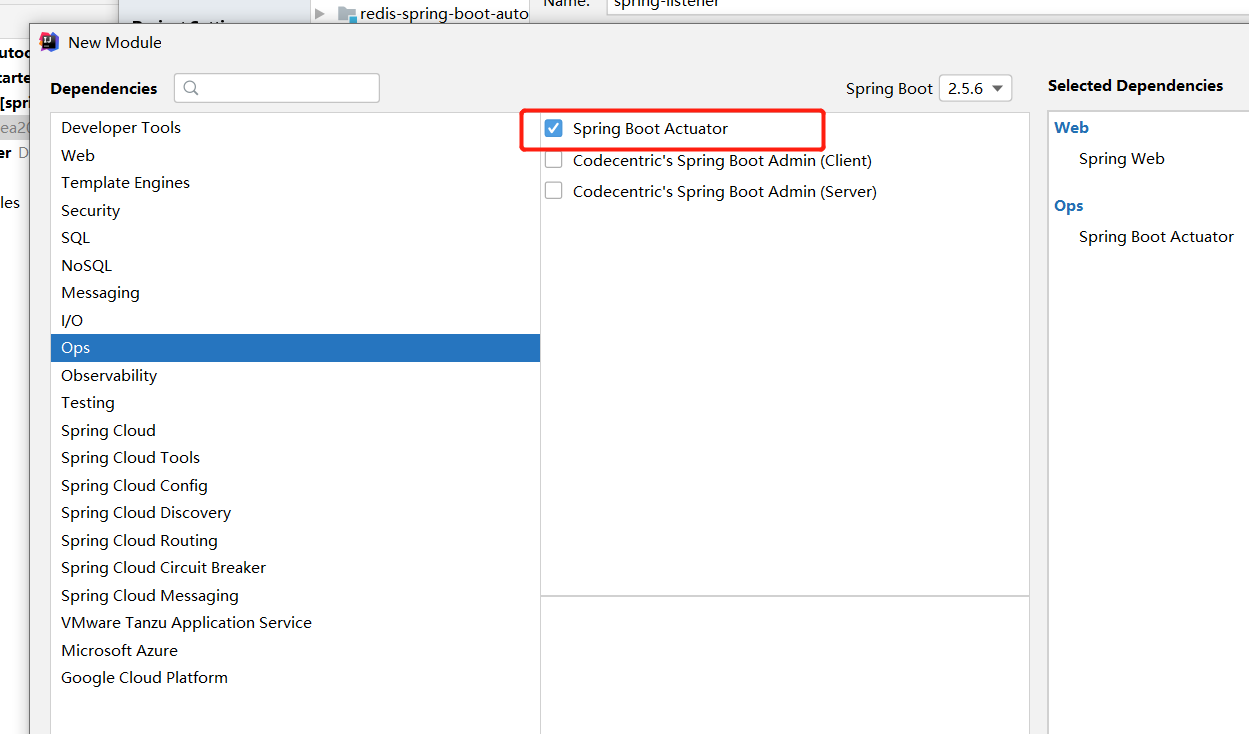Select the Google Cloud Platform category
This screenshot has height=734, width=1249.
(x=295, y=678)
